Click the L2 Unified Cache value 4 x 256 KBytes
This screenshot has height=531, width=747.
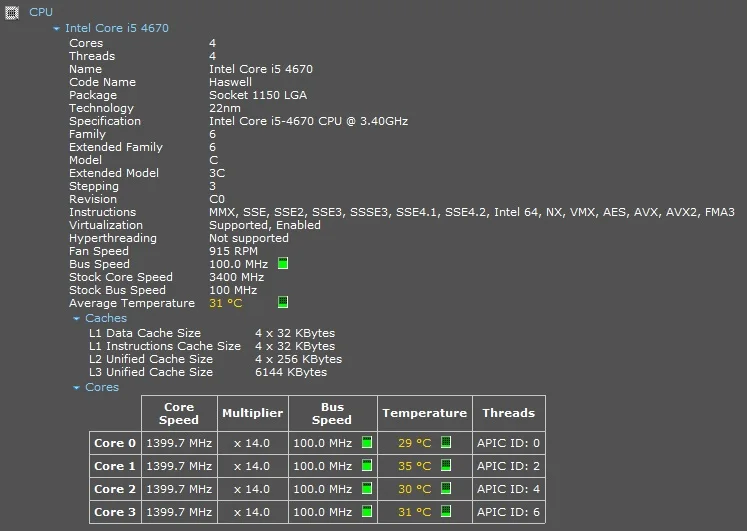[x=298, y=359]
